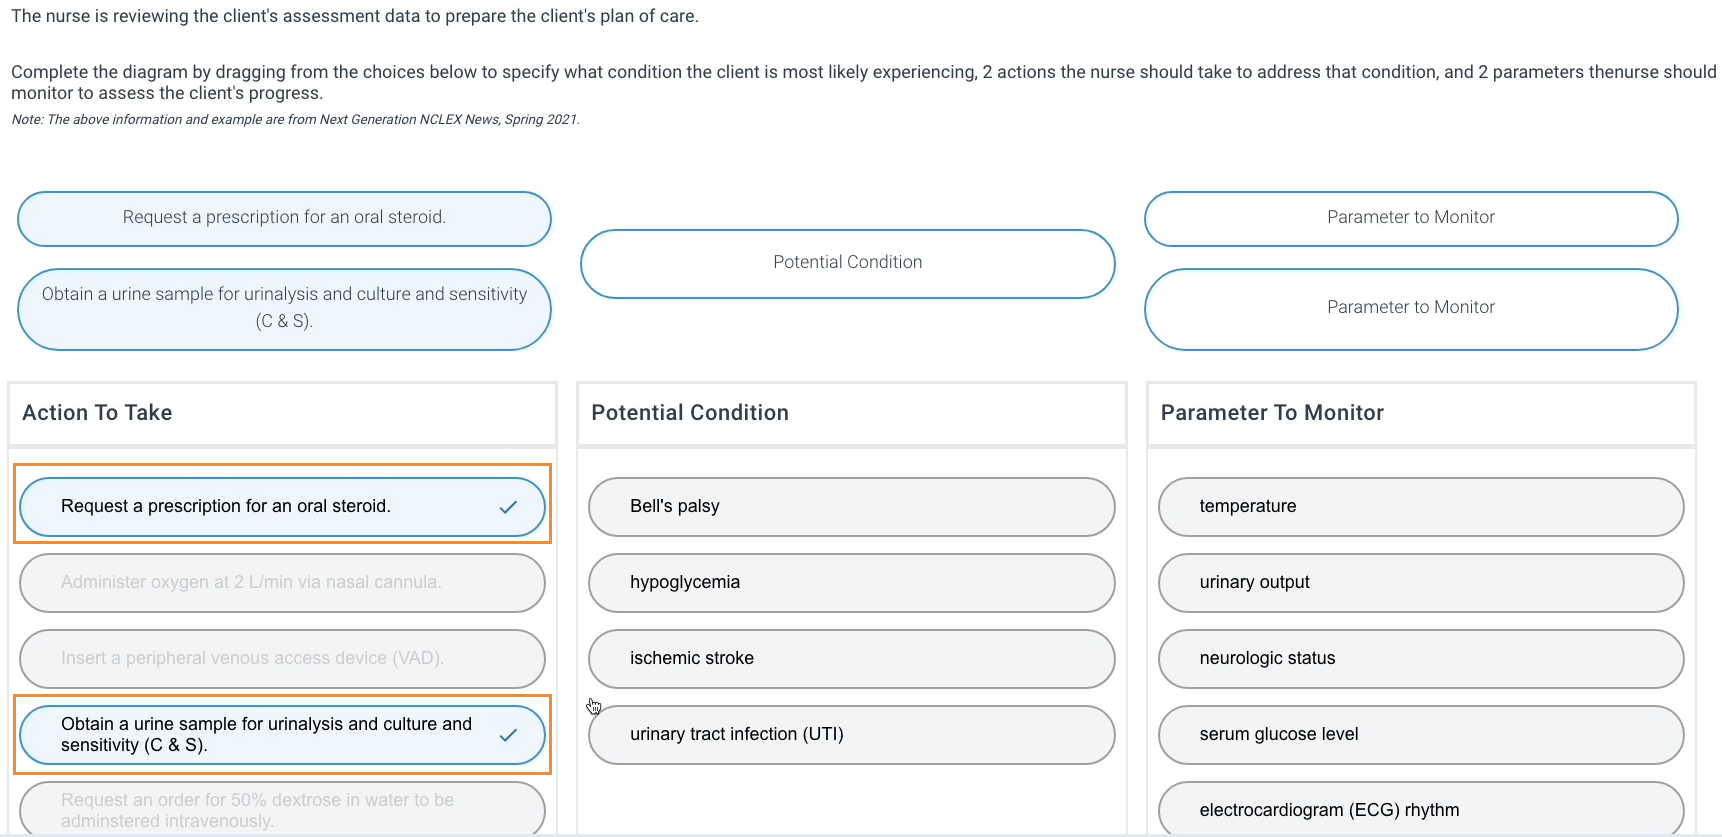Choose urinary tract infection (UTI) as condition
This screenshot has width=1722, height=837.
tap(850, 734)
